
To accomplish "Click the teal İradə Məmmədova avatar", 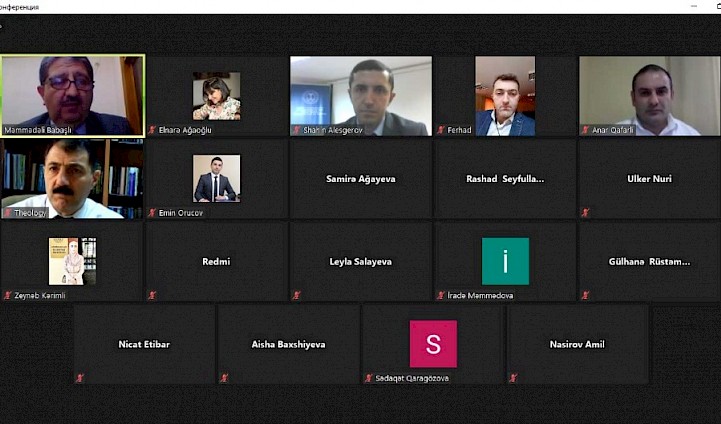I will [x=505, y=261].
